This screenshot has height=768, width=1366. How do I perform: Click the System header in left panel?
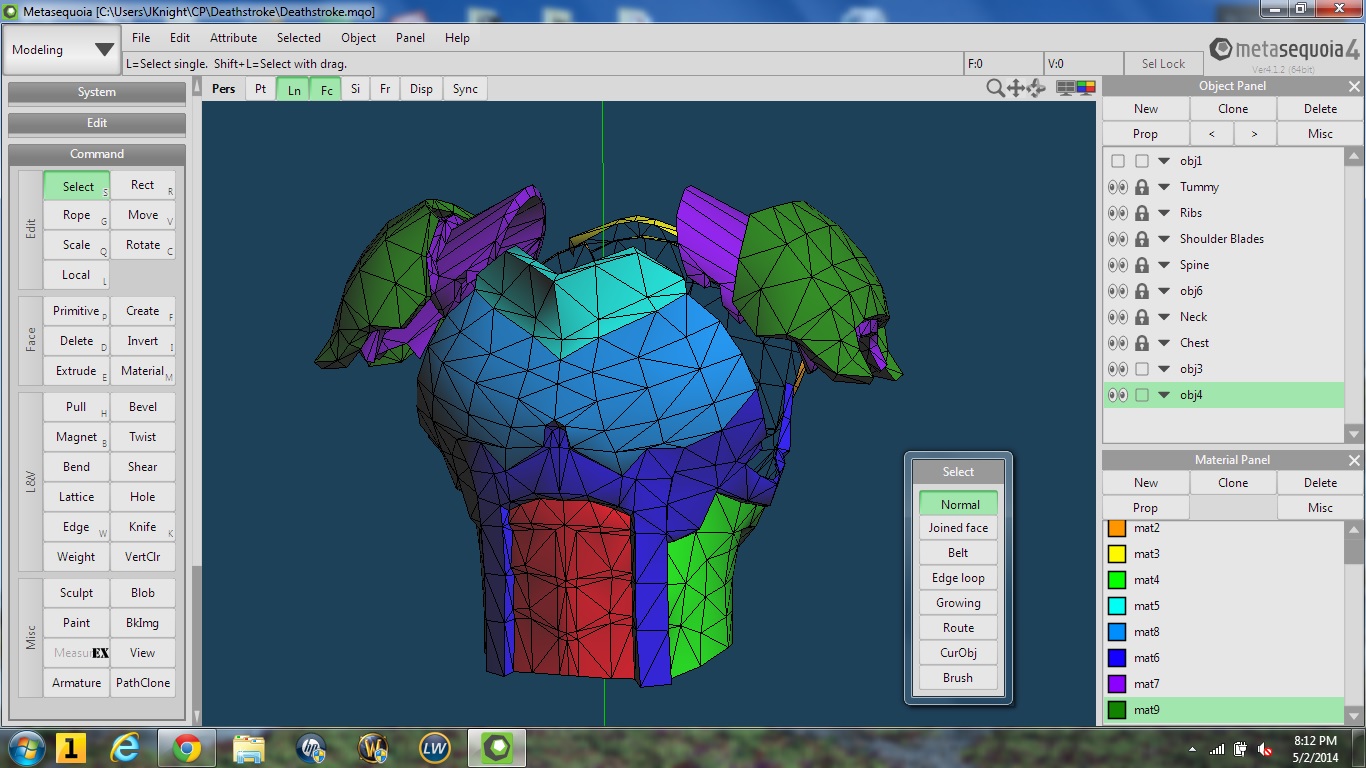(x=97, y=92)
